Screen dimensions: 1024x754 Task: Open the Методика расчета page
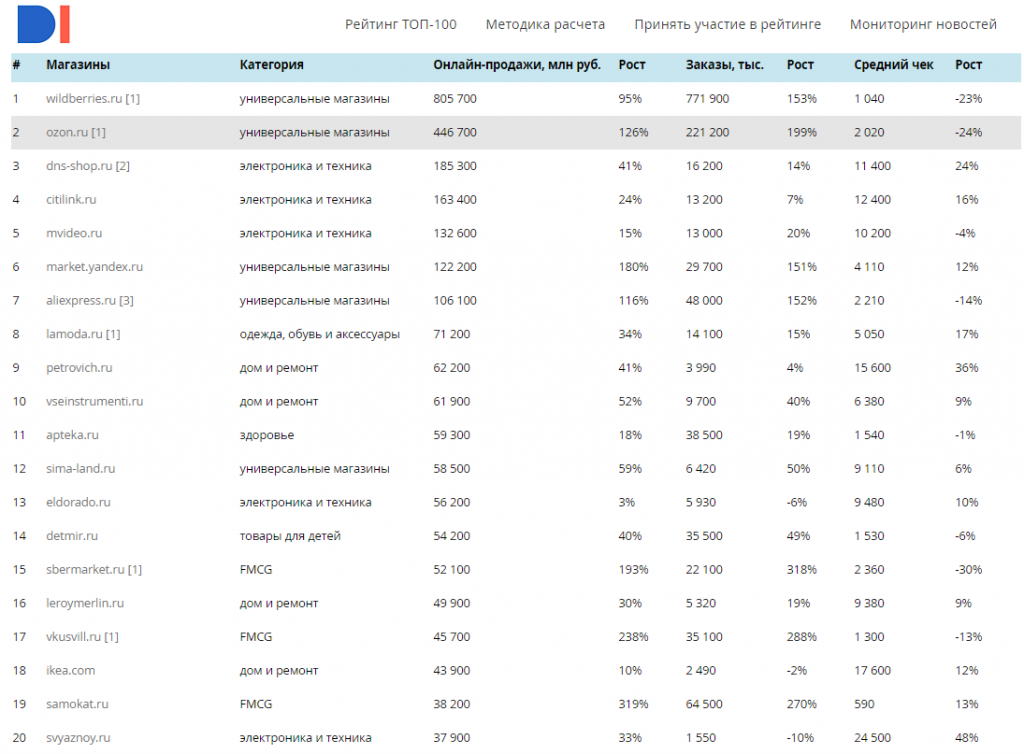tap(545, 24)
